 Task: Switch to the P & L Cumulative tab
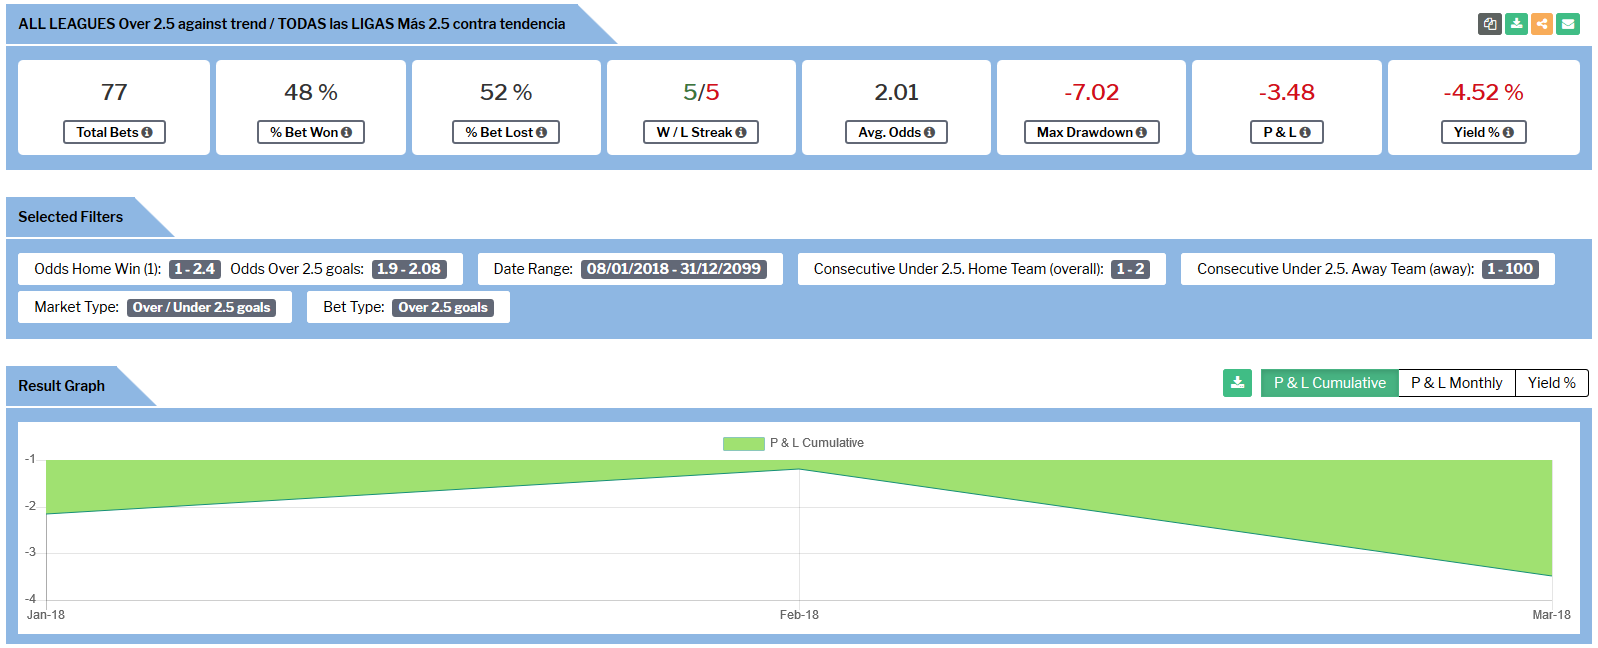pyautogui.click(x=1329, y=383)
